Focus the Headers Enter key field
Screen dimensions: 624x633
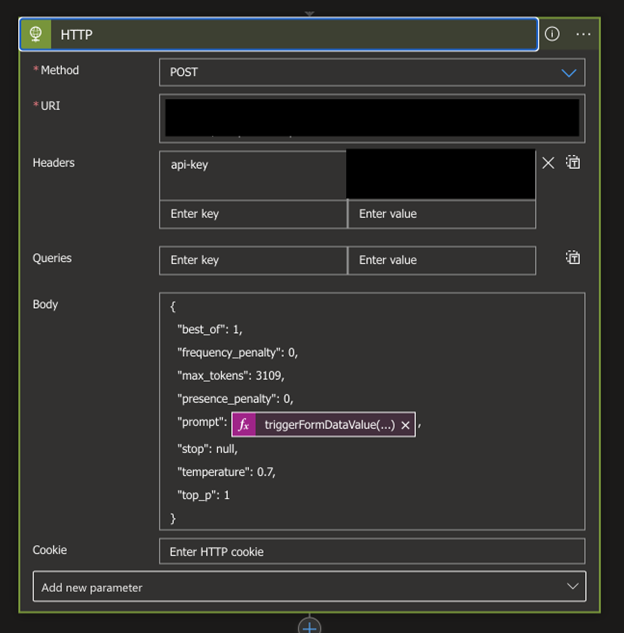252,214
